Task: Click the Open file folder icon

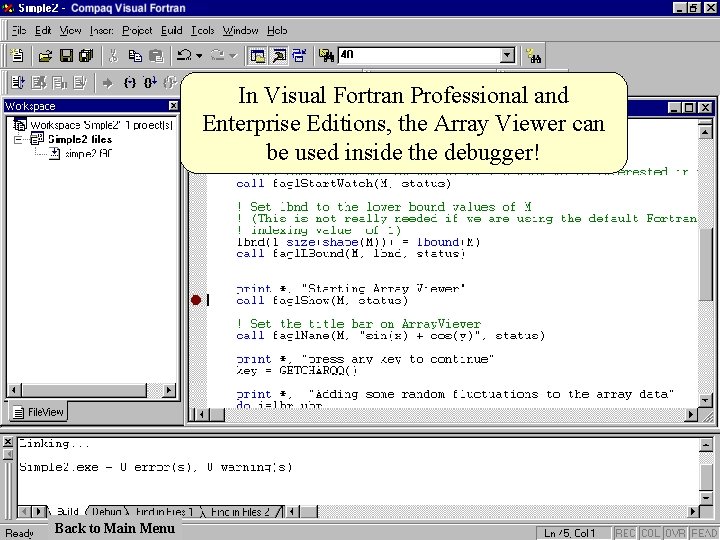Action: pyautogui.click(x=45, y=56)
